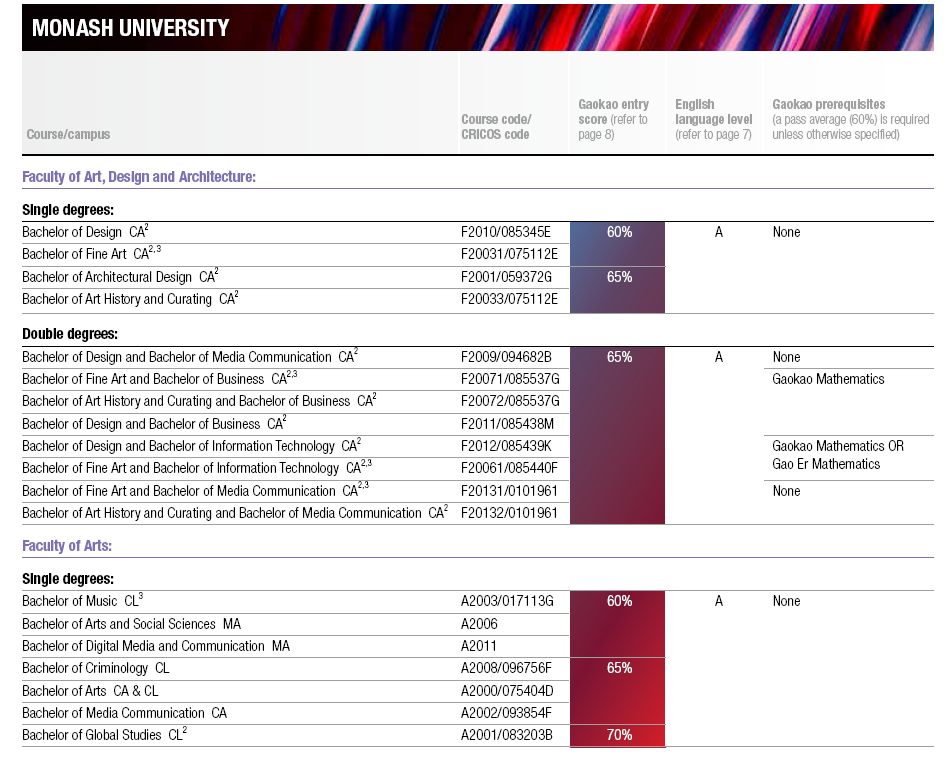Select 'Bachelor of Fine Art and Bachelor of Business'
This screenshot has width=948, height=775.
coord(160,379)
